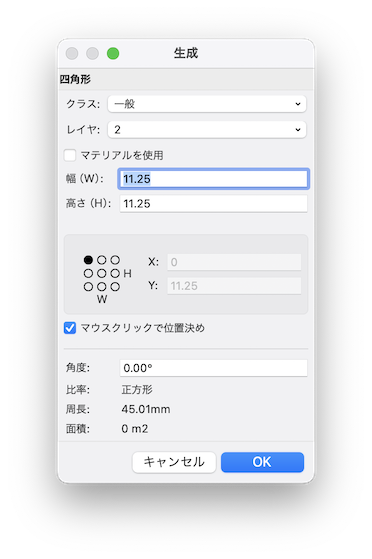Select the top-left anchor point radio button
The width and height of the screenshot is (372, 559).
[x=88, y=260]
